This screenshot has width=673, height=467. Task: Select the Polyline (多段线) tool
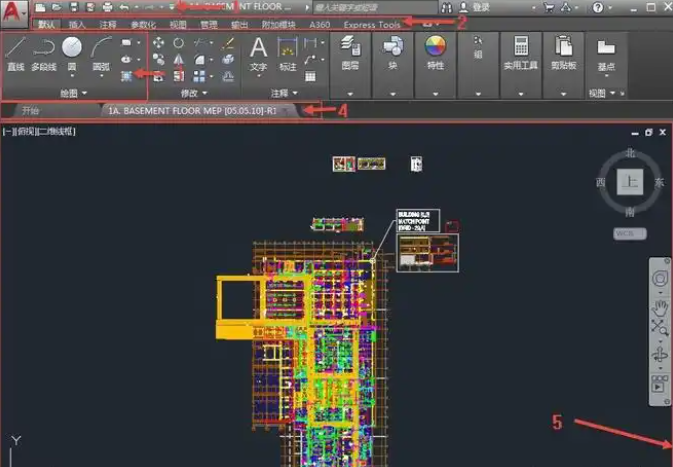43,50
